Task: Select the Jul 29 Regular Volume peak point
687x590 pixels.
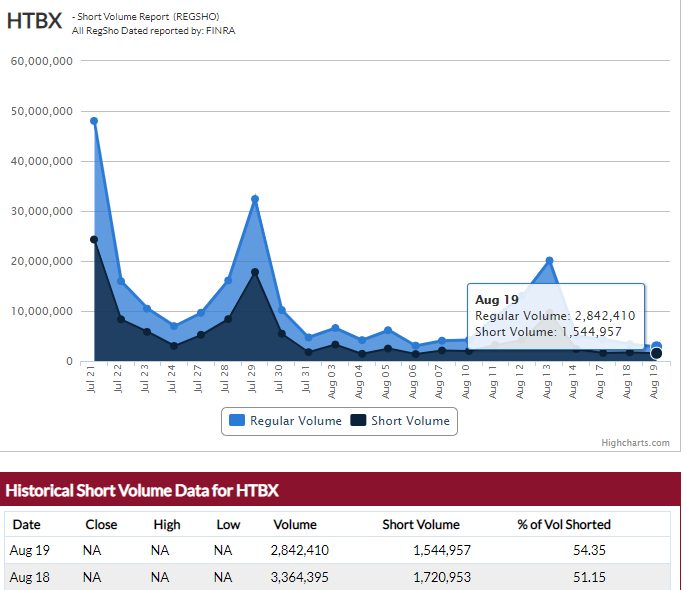Action: click(255, 199)
